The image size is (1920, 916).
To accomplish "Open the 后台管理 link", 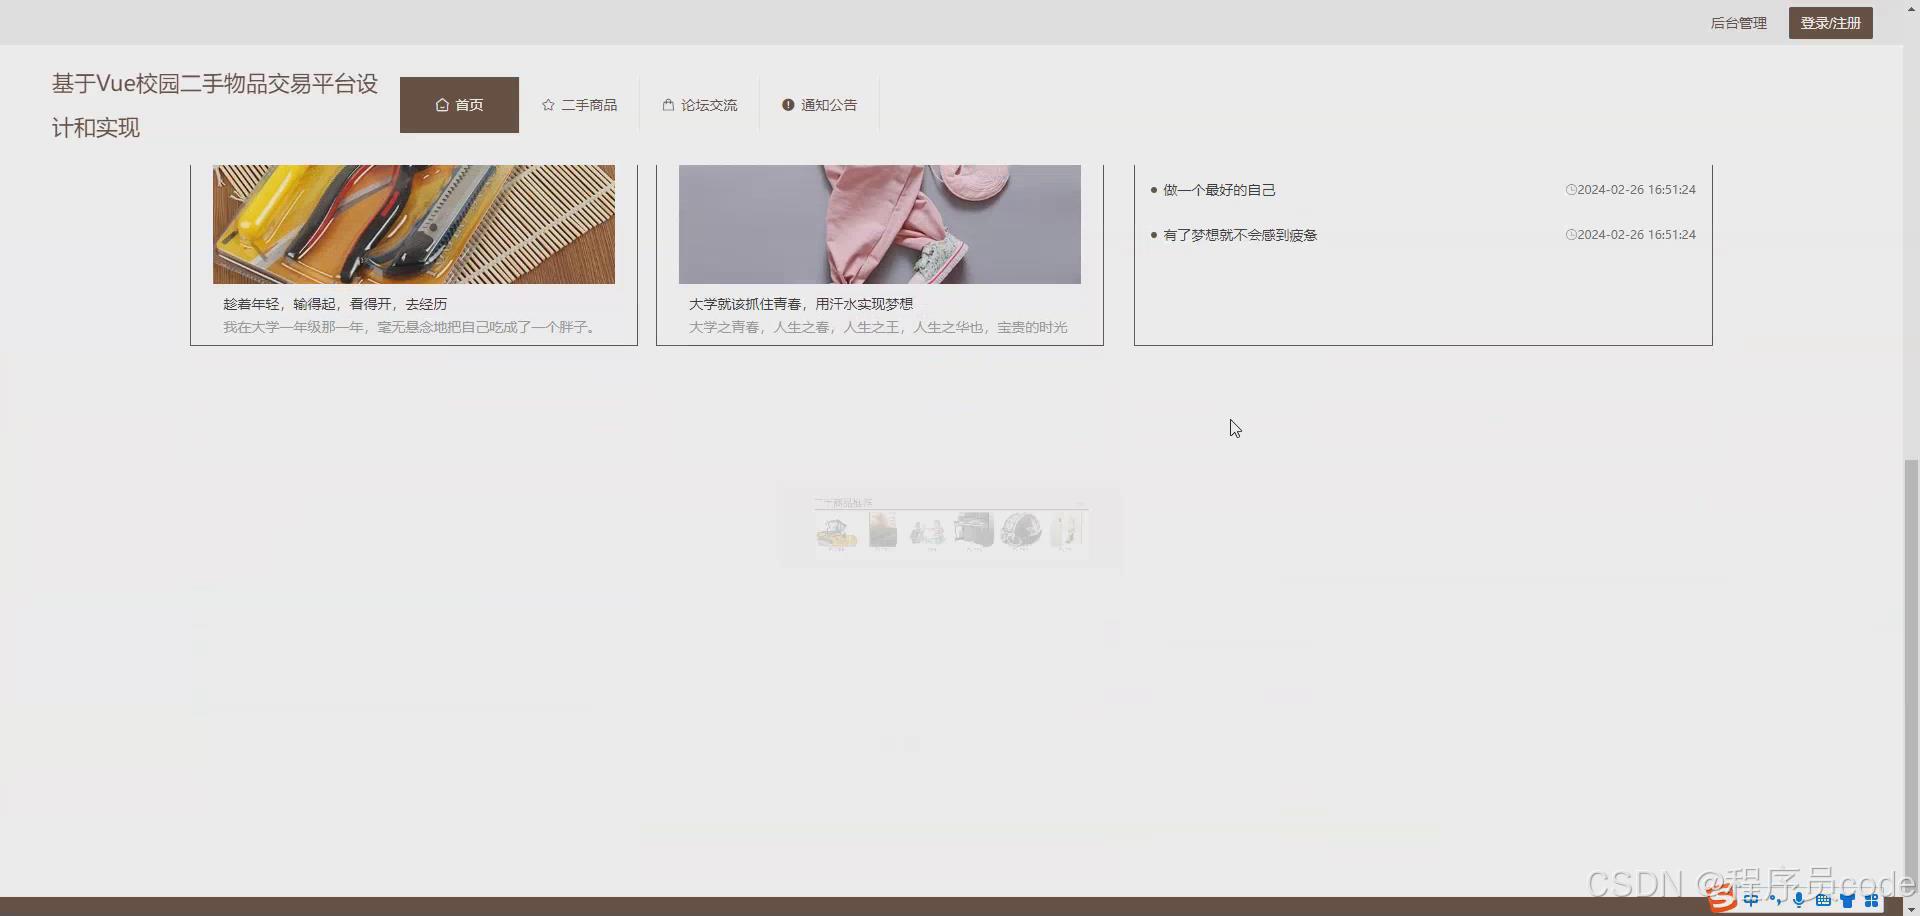I will (1738, 22).
